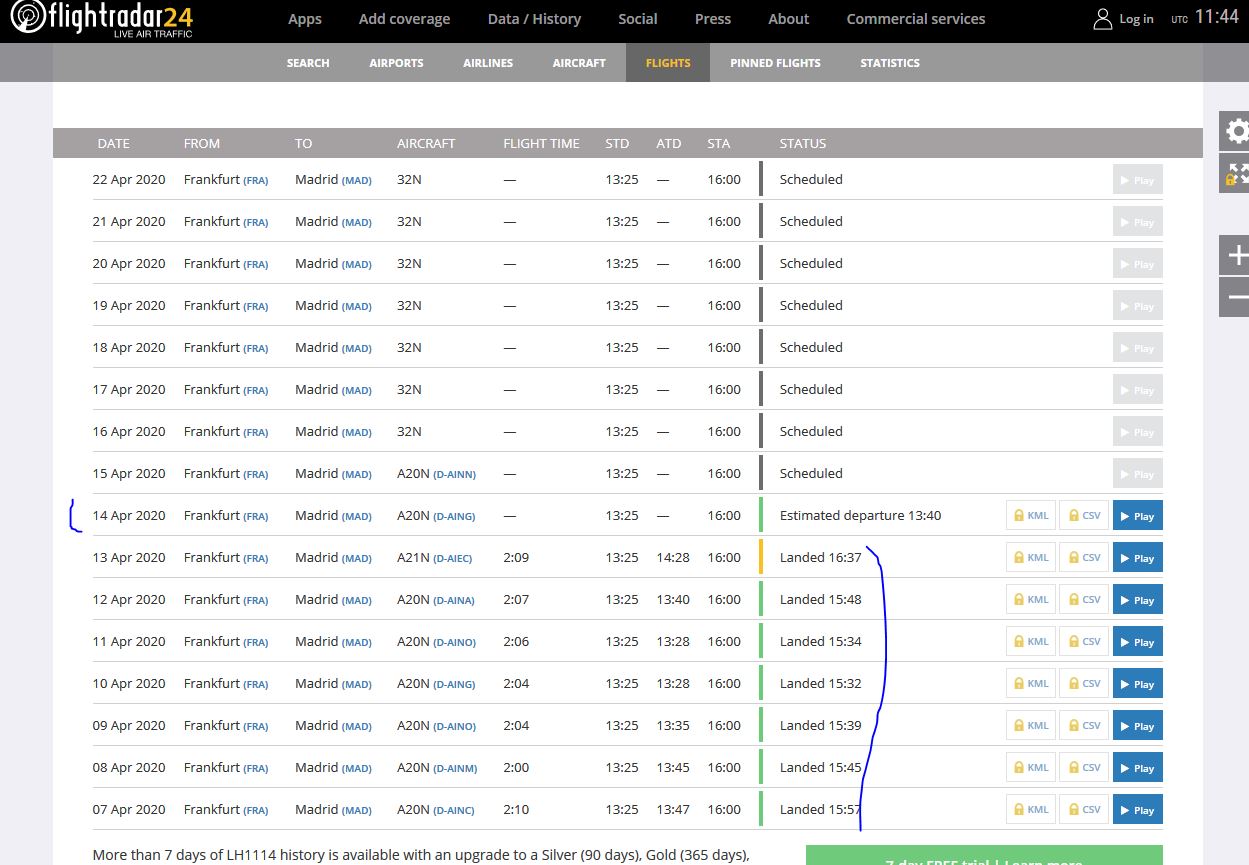Screen dimensions: 1249x865
Task: Open aircraft link D-AINM
Action: pyautogui.click(x=455, y=769)
